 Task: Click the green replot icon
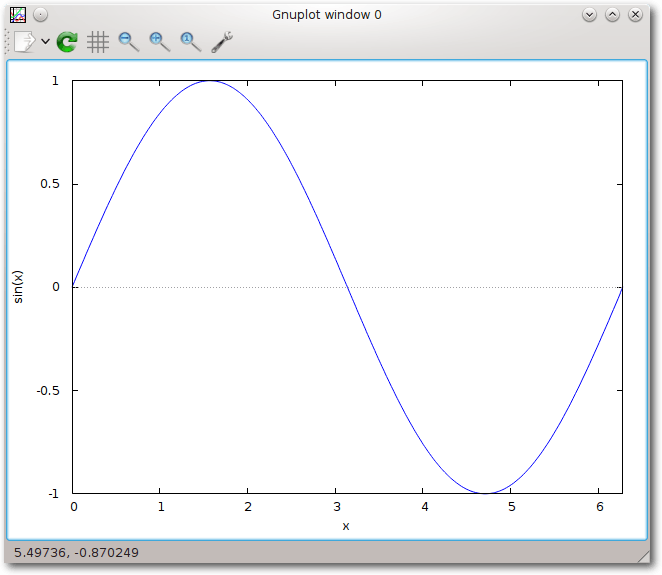(67, 42)
